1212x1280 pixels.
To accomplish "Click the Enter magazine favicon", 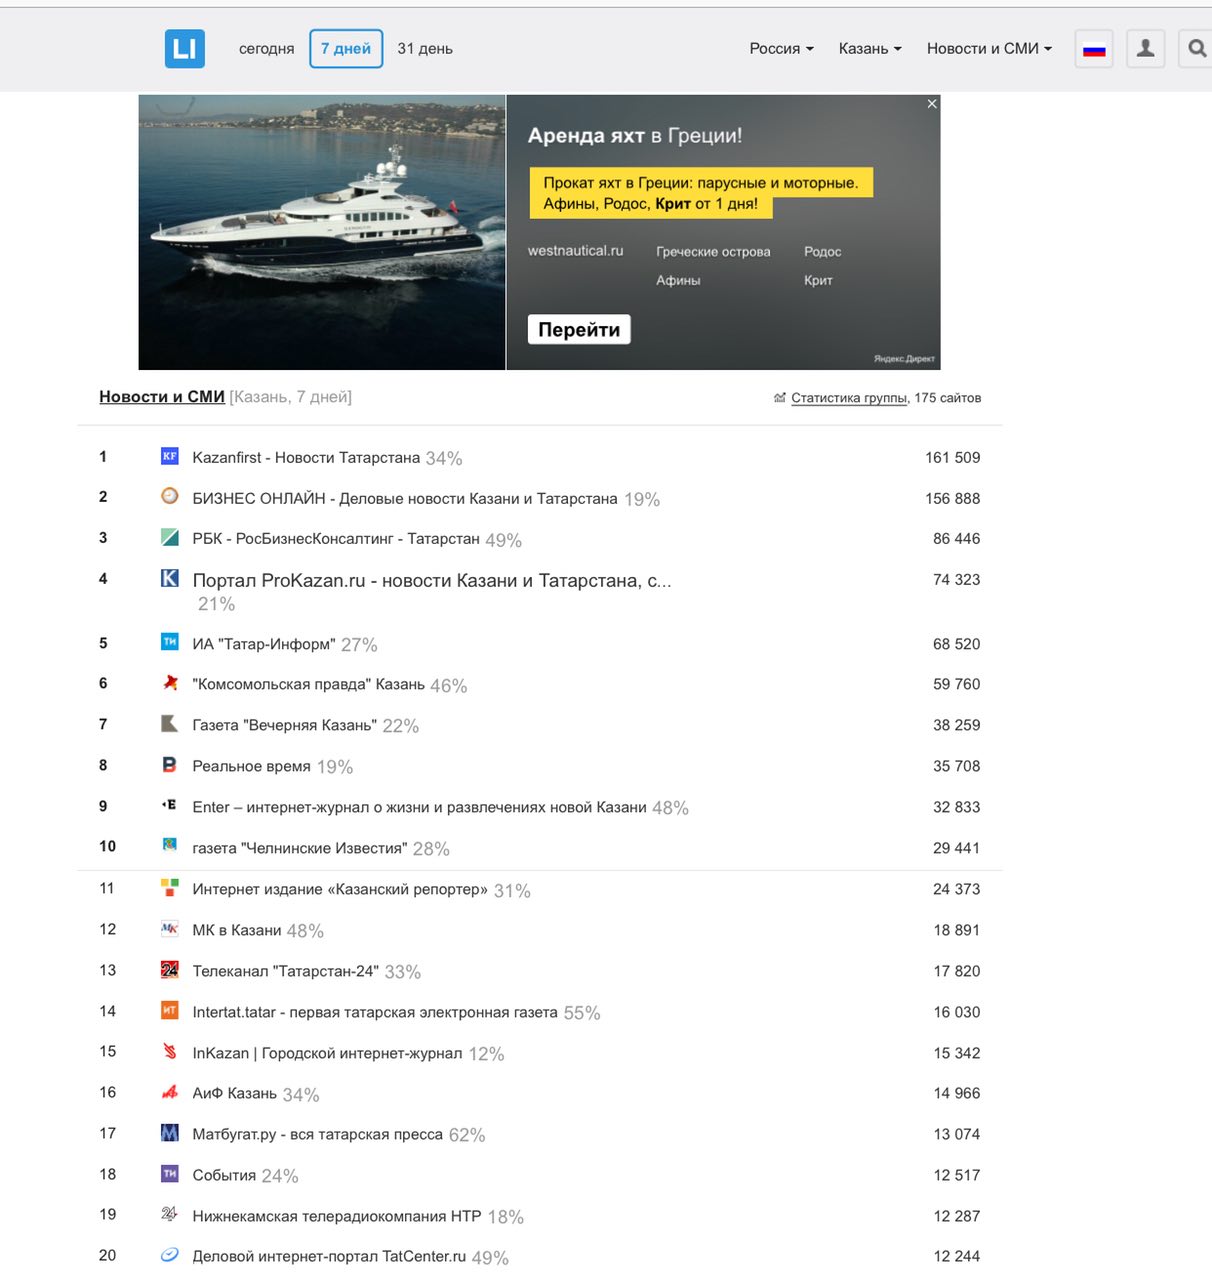I will click(x=170, y=805).
